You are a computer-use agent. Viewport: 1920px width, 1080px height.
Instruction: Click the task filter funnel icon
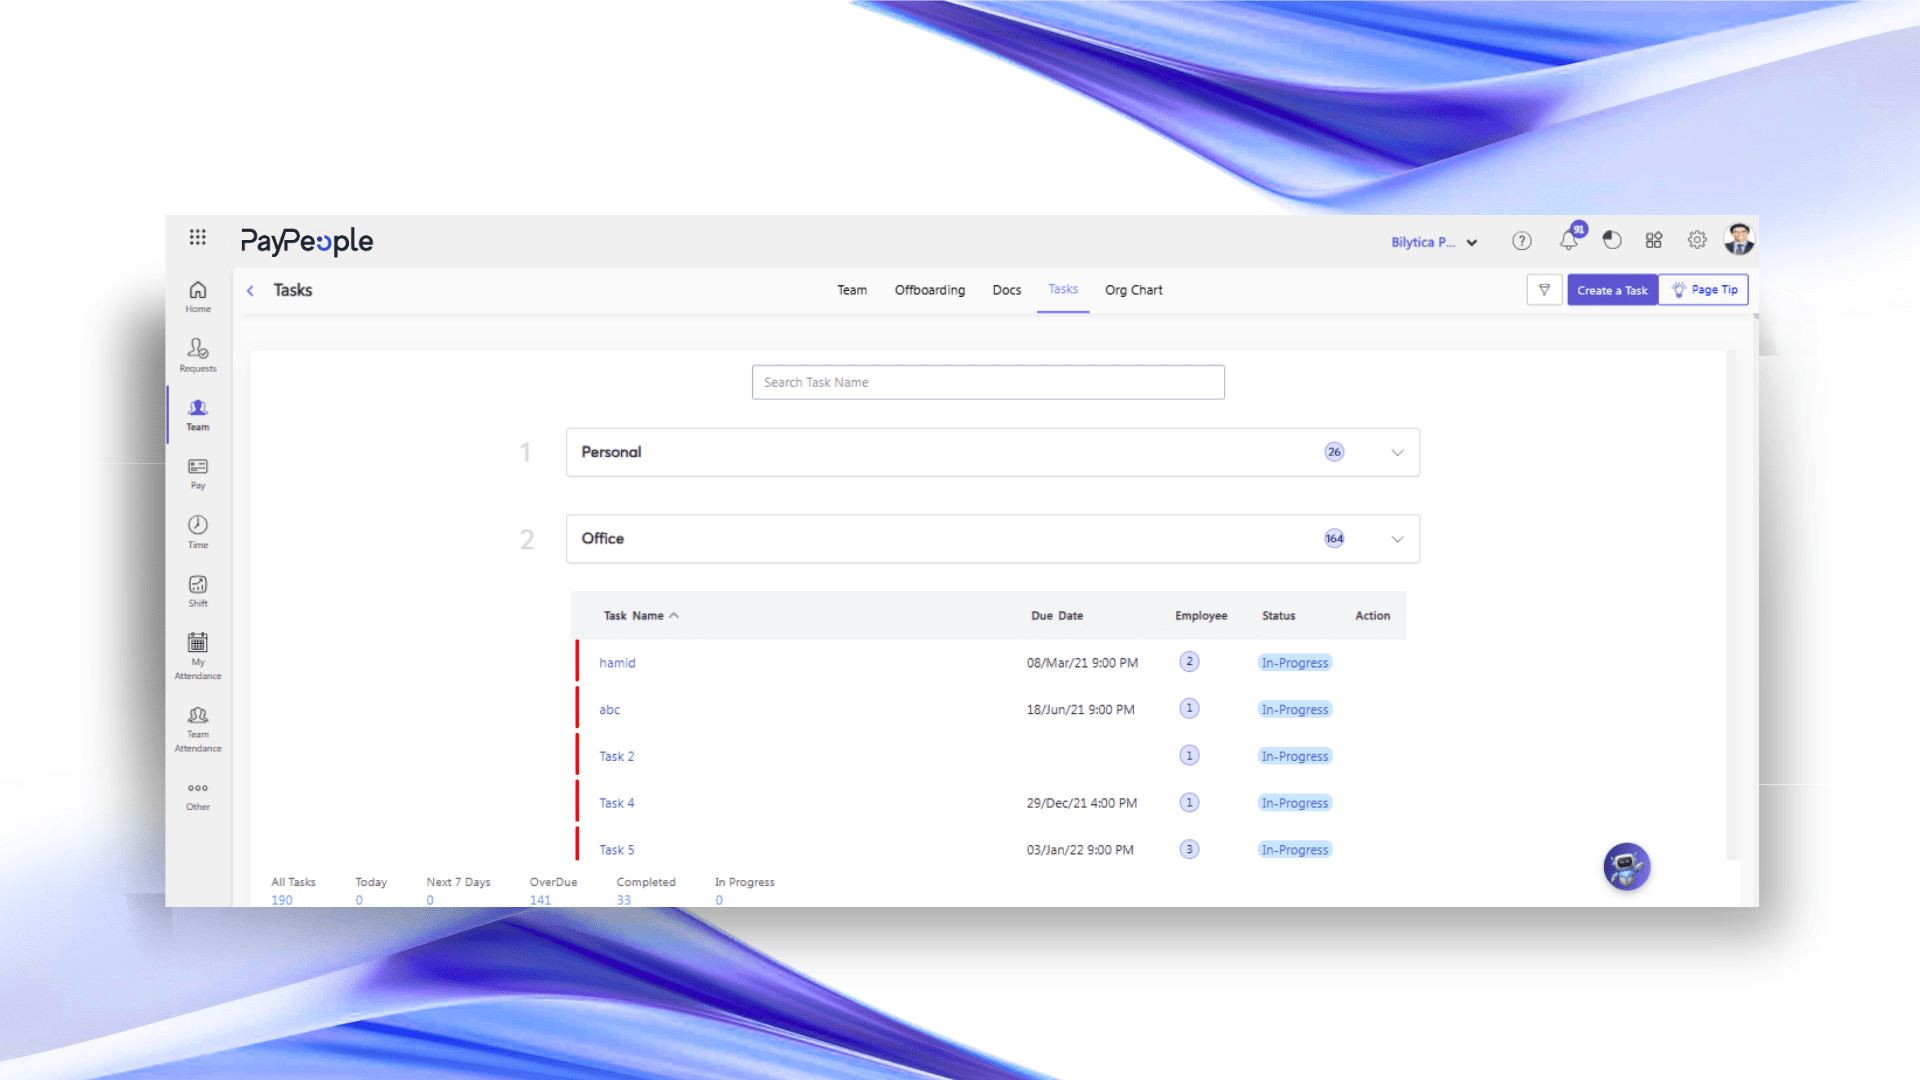click(x=1544, y=290)
